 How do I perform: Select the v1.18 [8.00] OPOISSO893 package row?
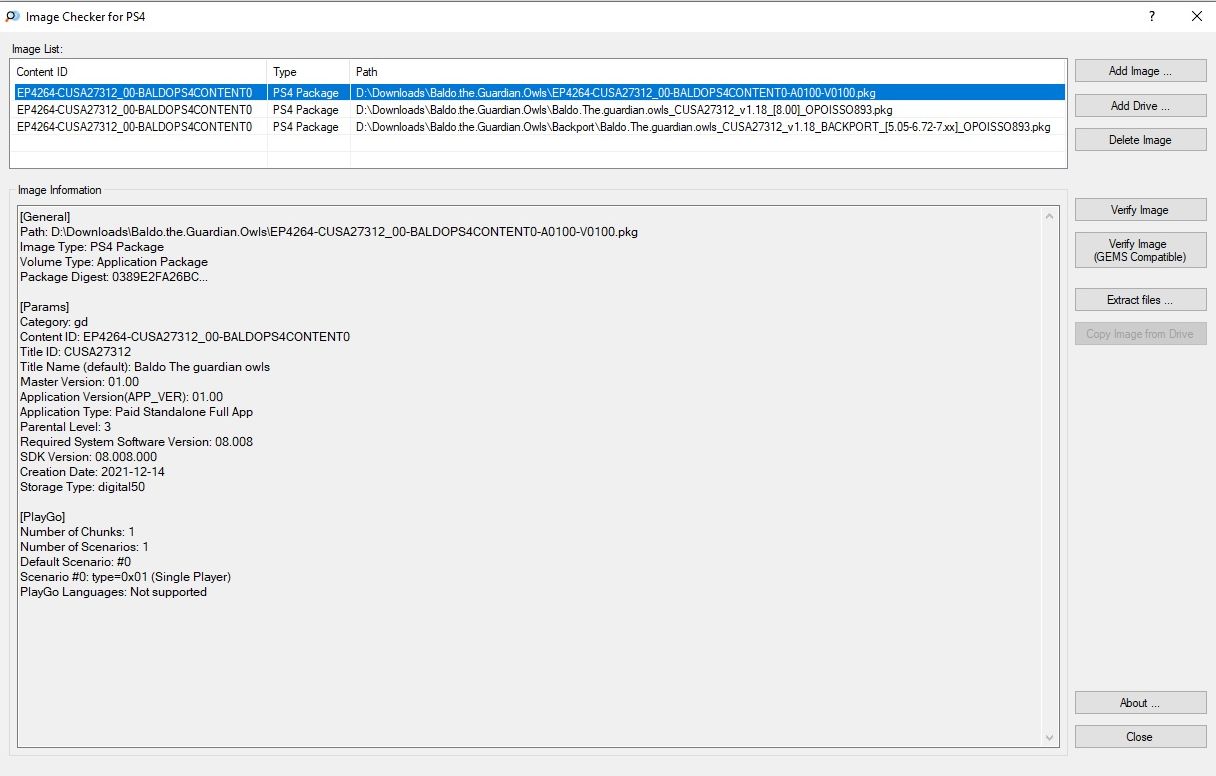[x=624, y=110]
